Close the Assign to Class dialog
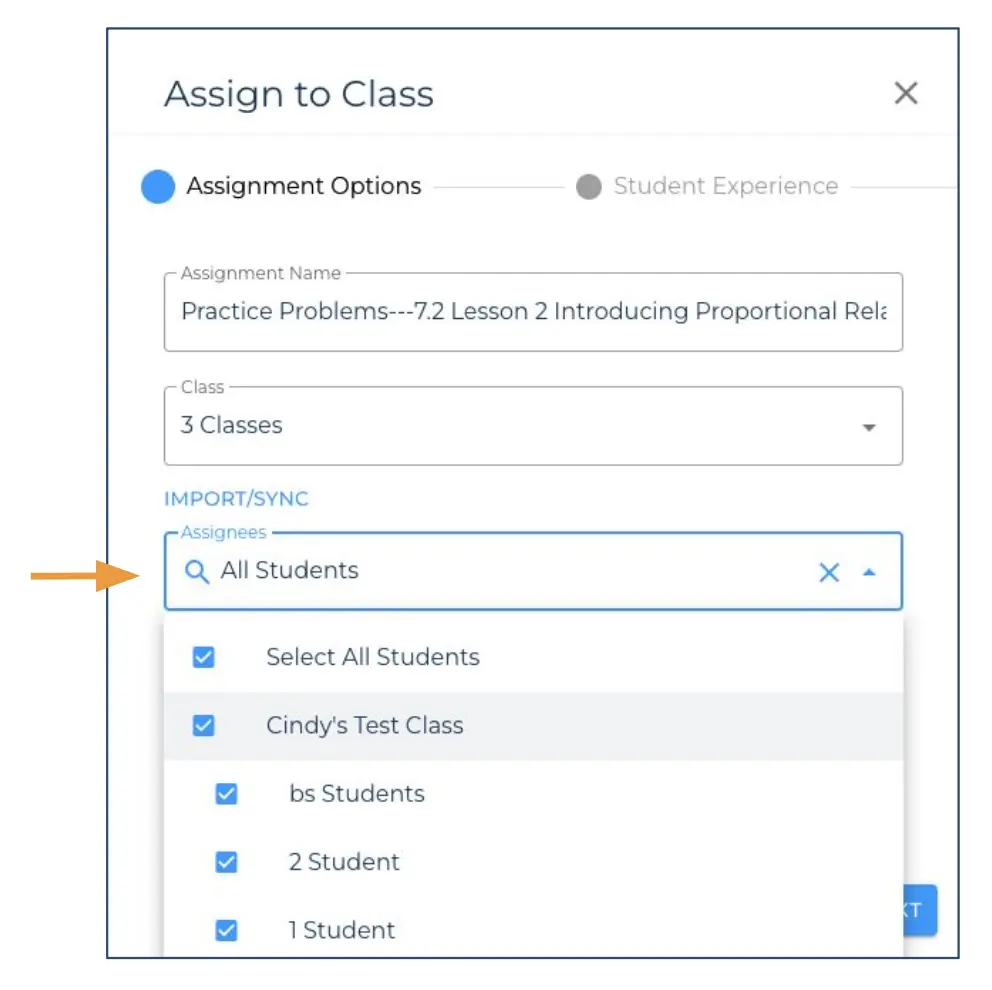This screenshot has height=990, width=992. (x=905, y=92)
